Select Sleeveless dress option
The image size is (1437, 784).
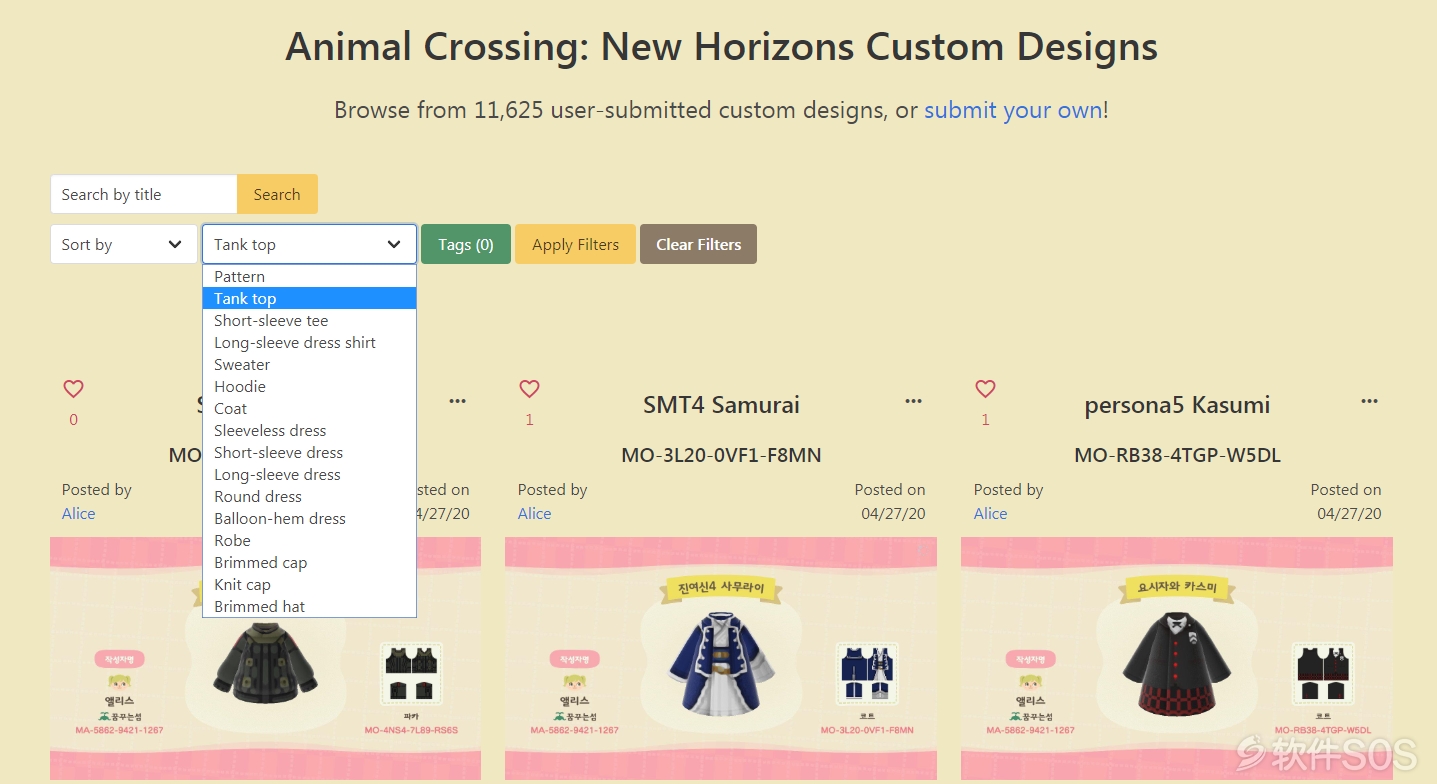309,430
